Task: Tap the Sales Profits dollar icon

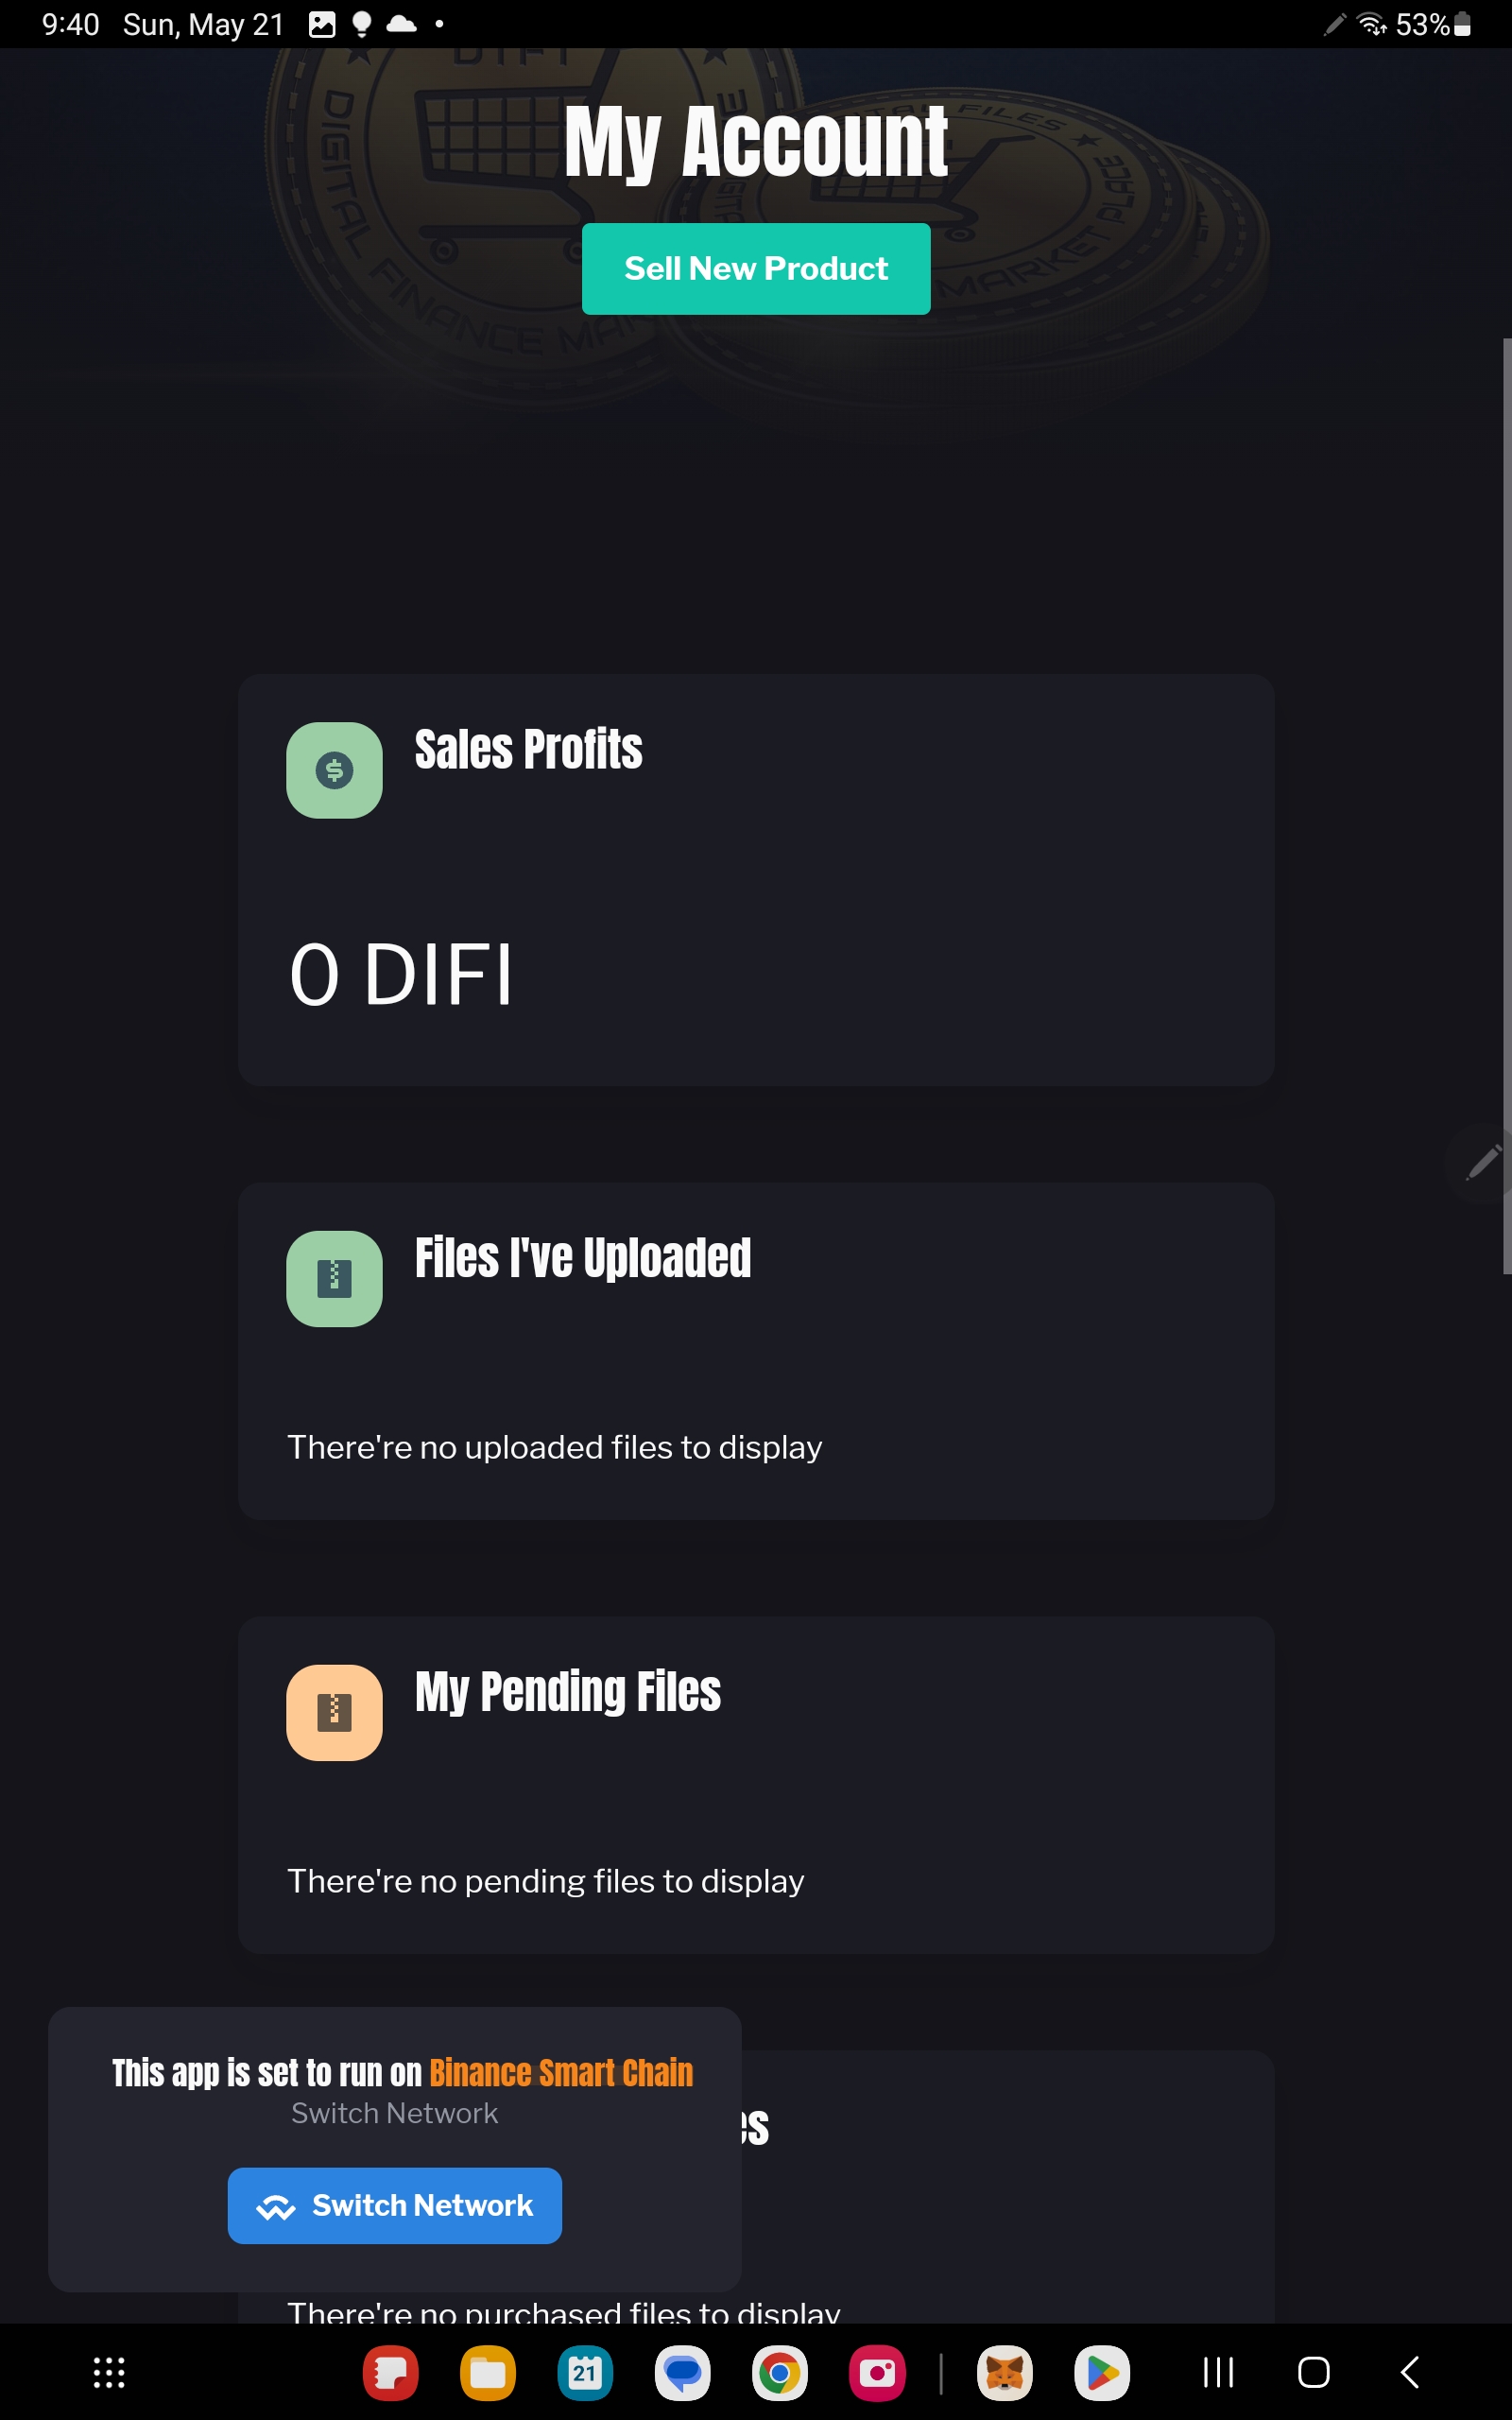Action: 334,771
